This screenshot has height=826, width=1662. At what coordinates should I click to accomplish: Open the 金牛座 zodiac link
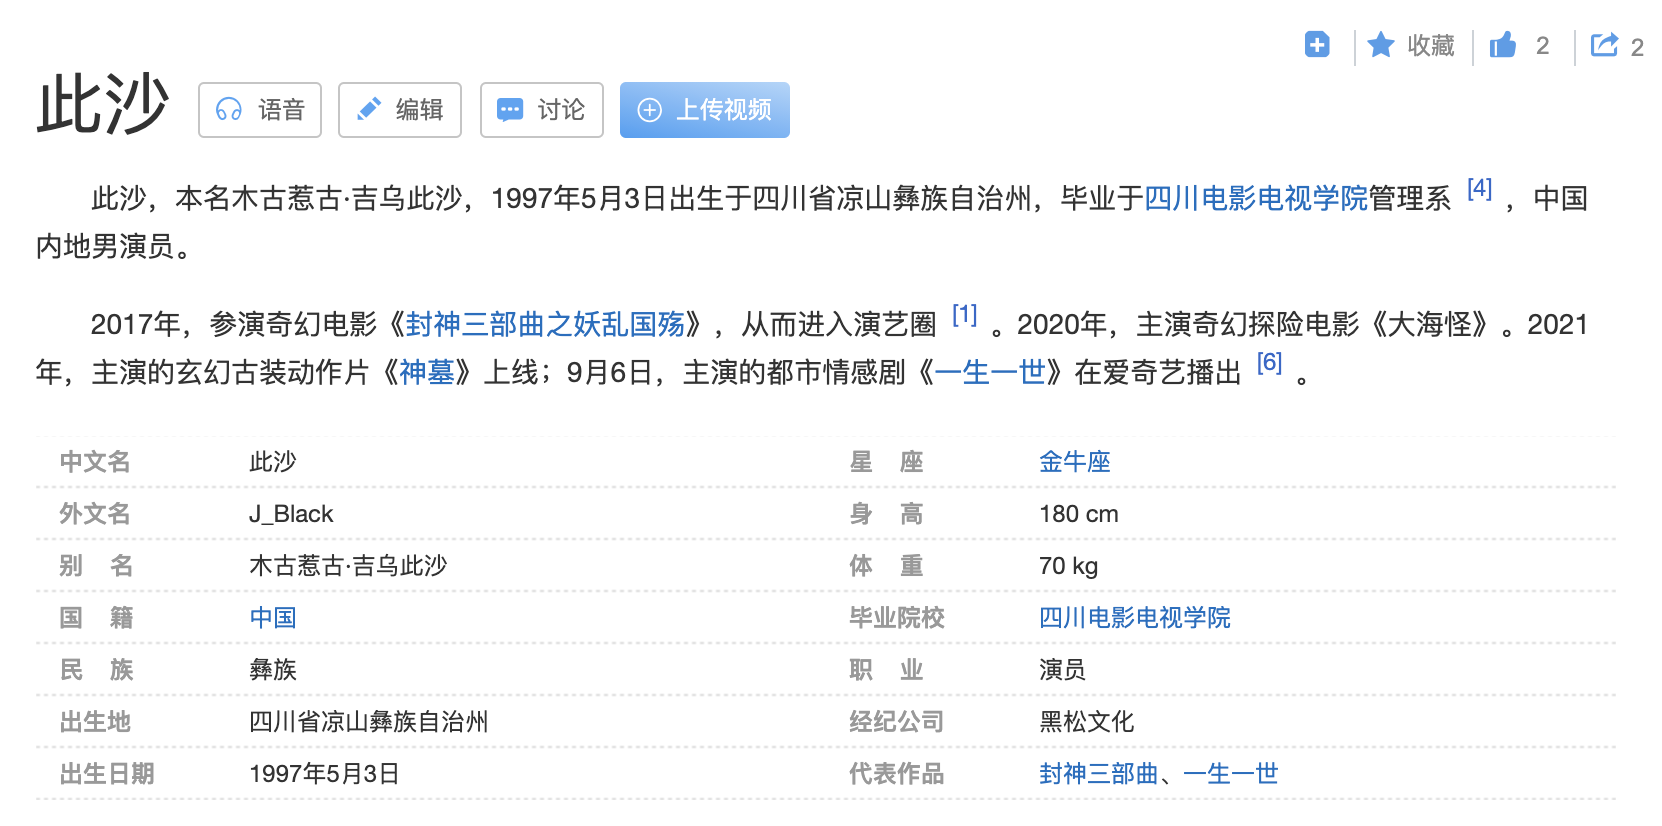(1075, 462)
